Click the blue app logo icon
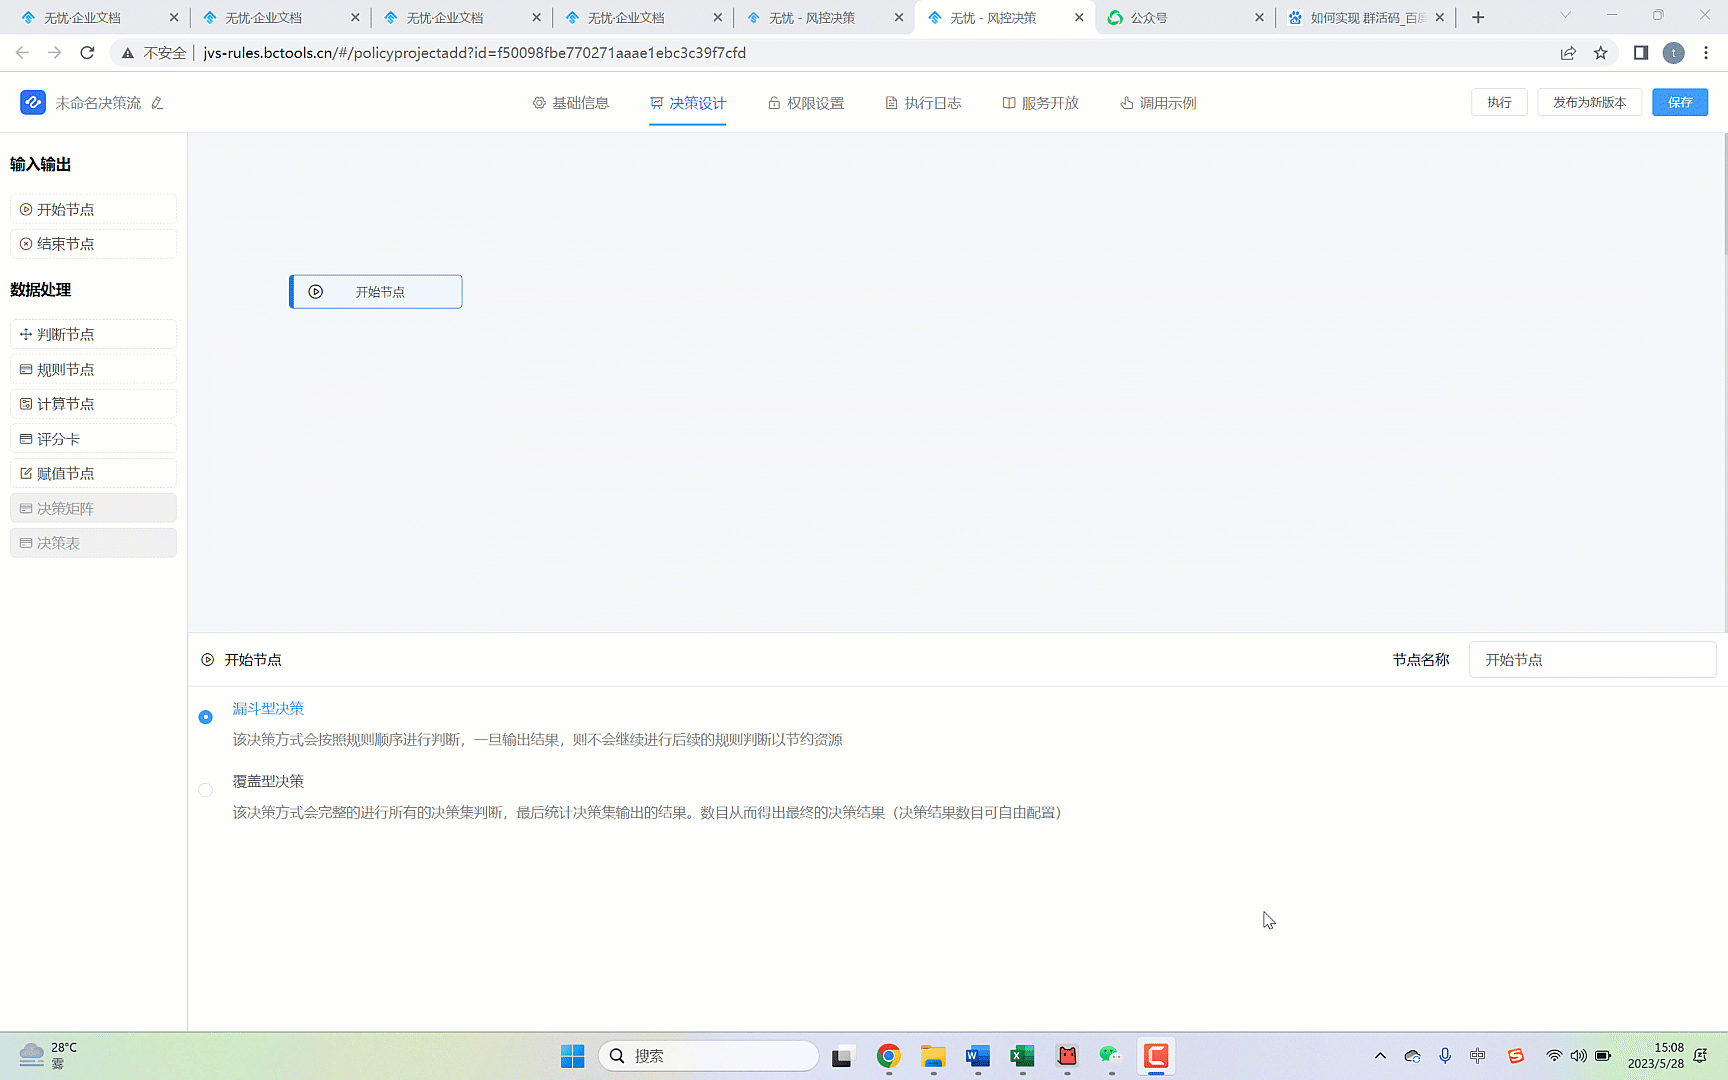Viewport: 1728px width, 1080px height. pos(33,102)
